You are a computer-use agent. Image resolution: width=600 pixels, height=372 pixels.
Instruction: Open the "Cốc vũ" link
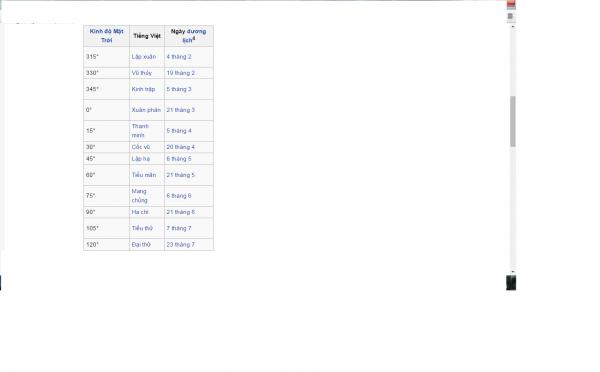[x=141, y=147]
